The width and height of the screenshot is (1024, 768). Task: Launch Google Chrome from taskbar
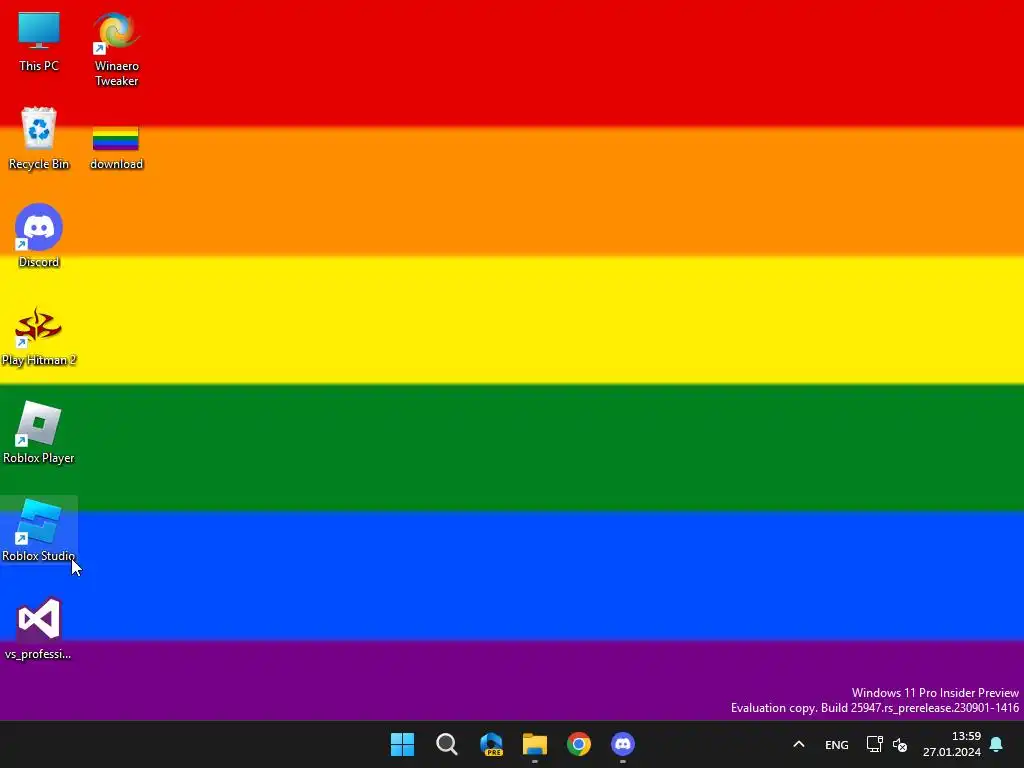579,744
